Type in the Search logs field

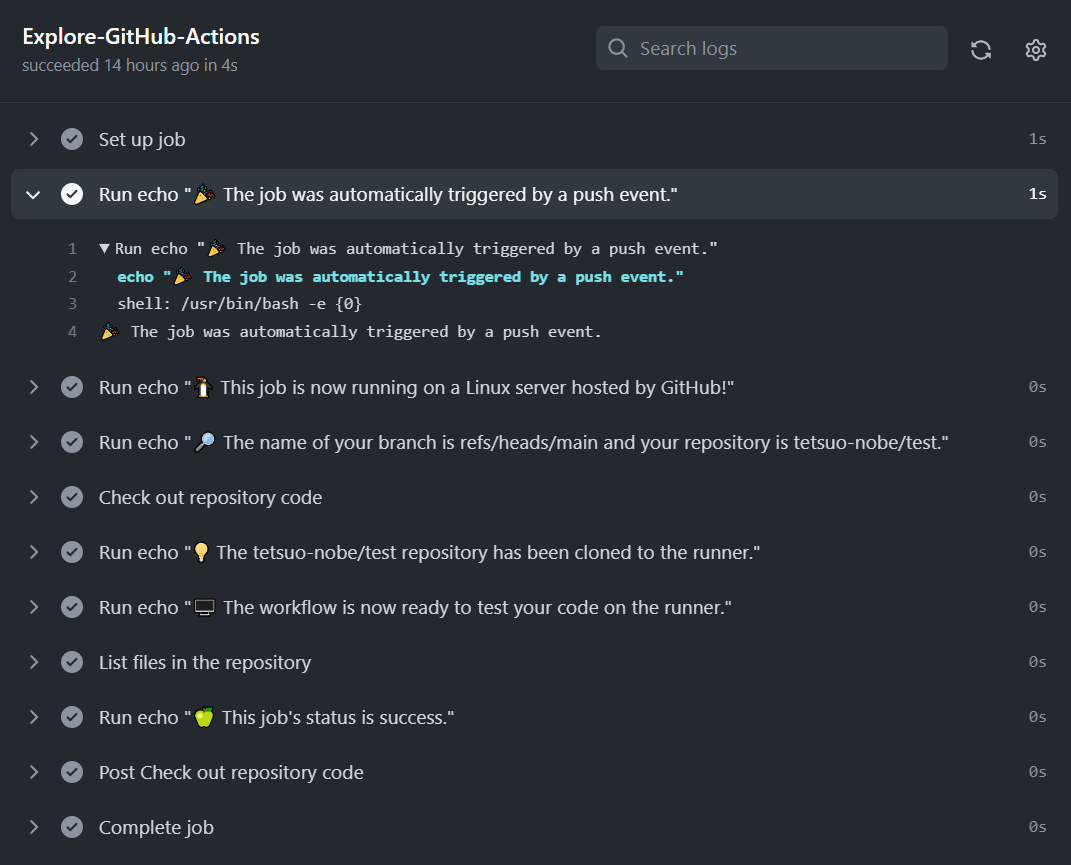[x=785, y=48]
